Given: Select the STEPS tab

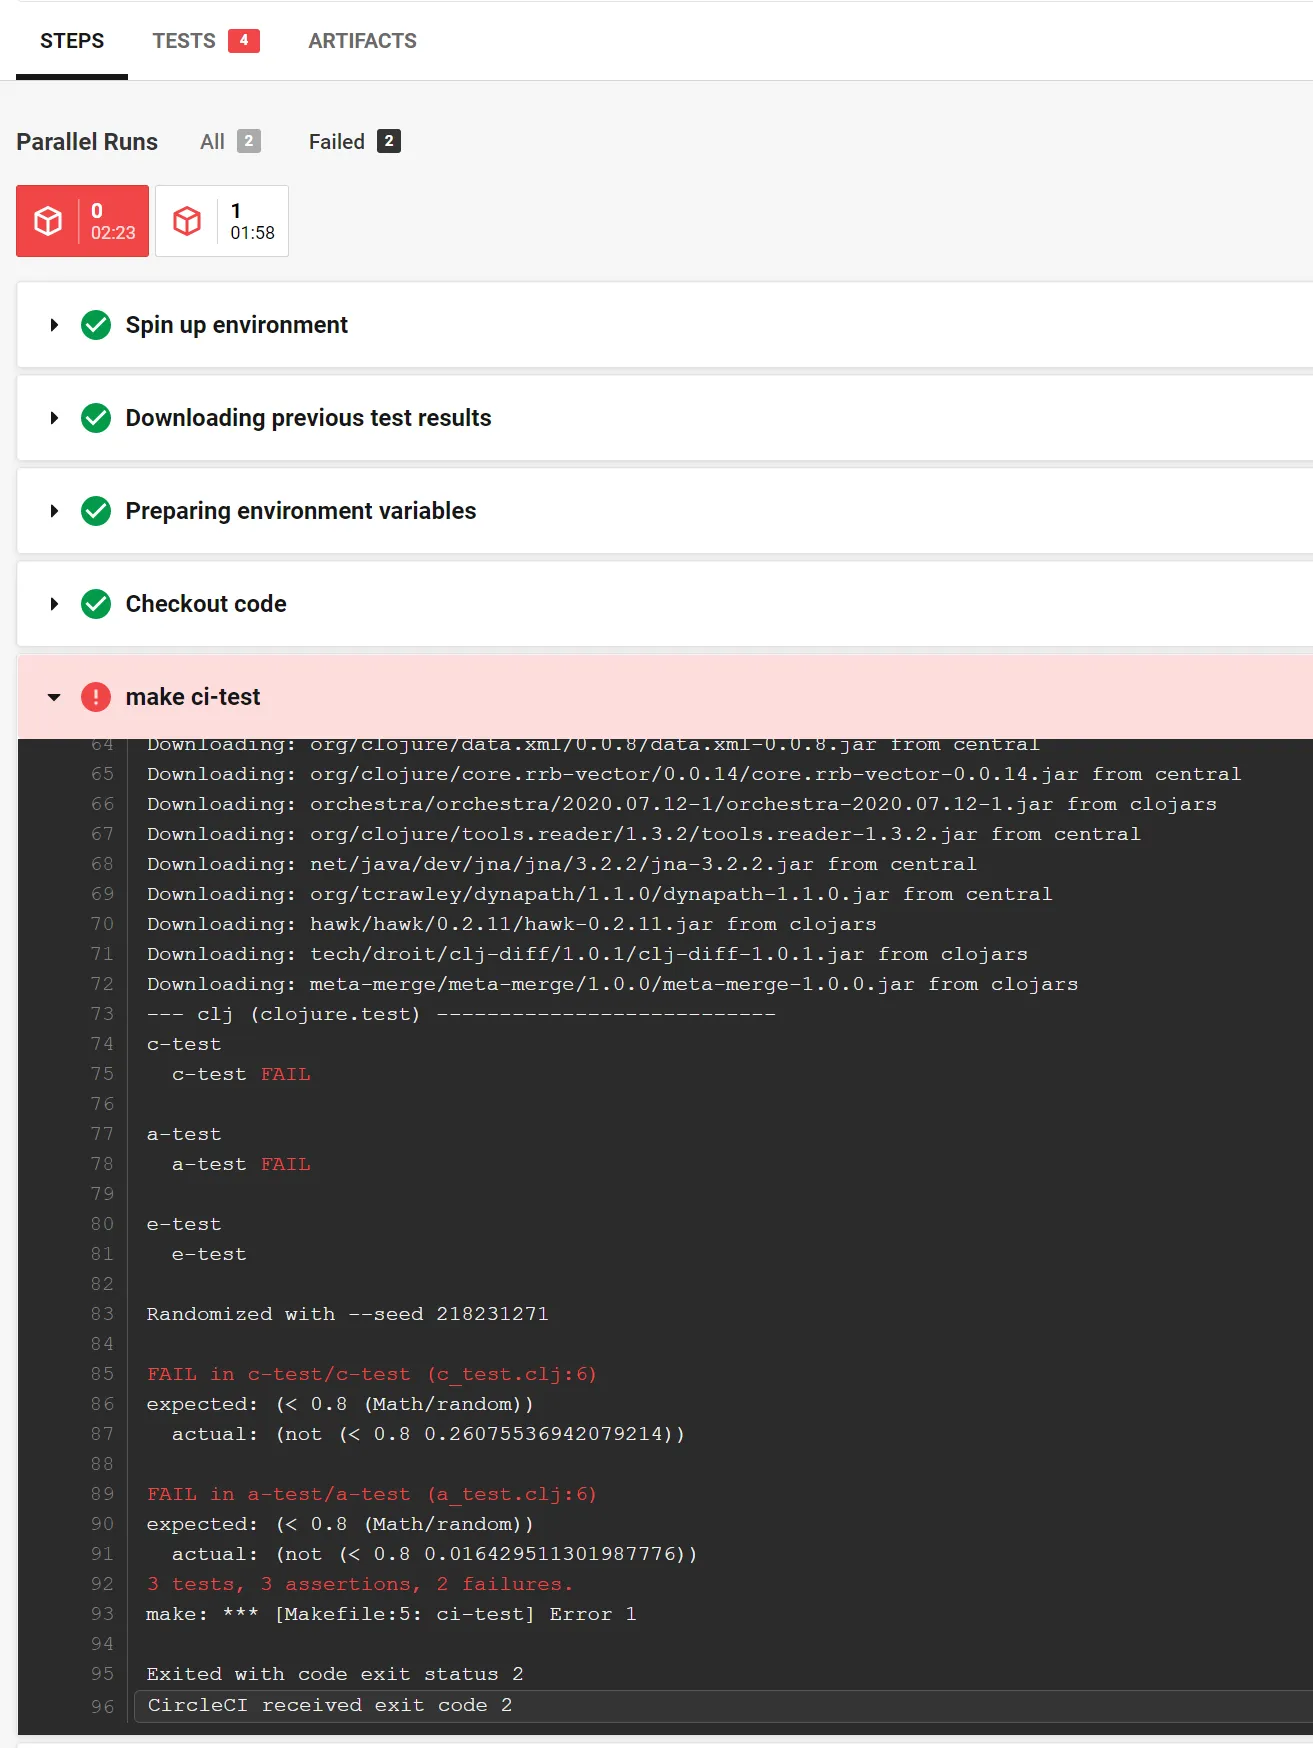Looking at the screenshot, I should point(72,41).
